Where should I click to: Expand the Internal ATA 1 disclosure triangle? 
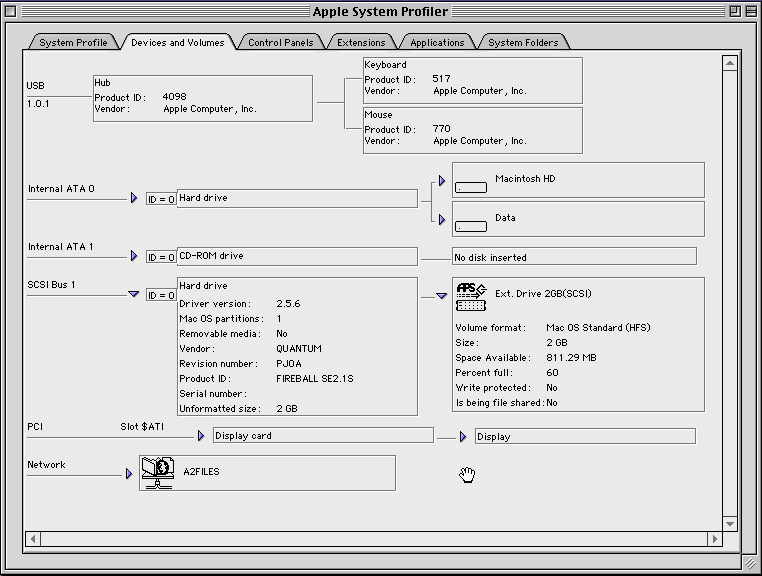(x=134, y=256)
